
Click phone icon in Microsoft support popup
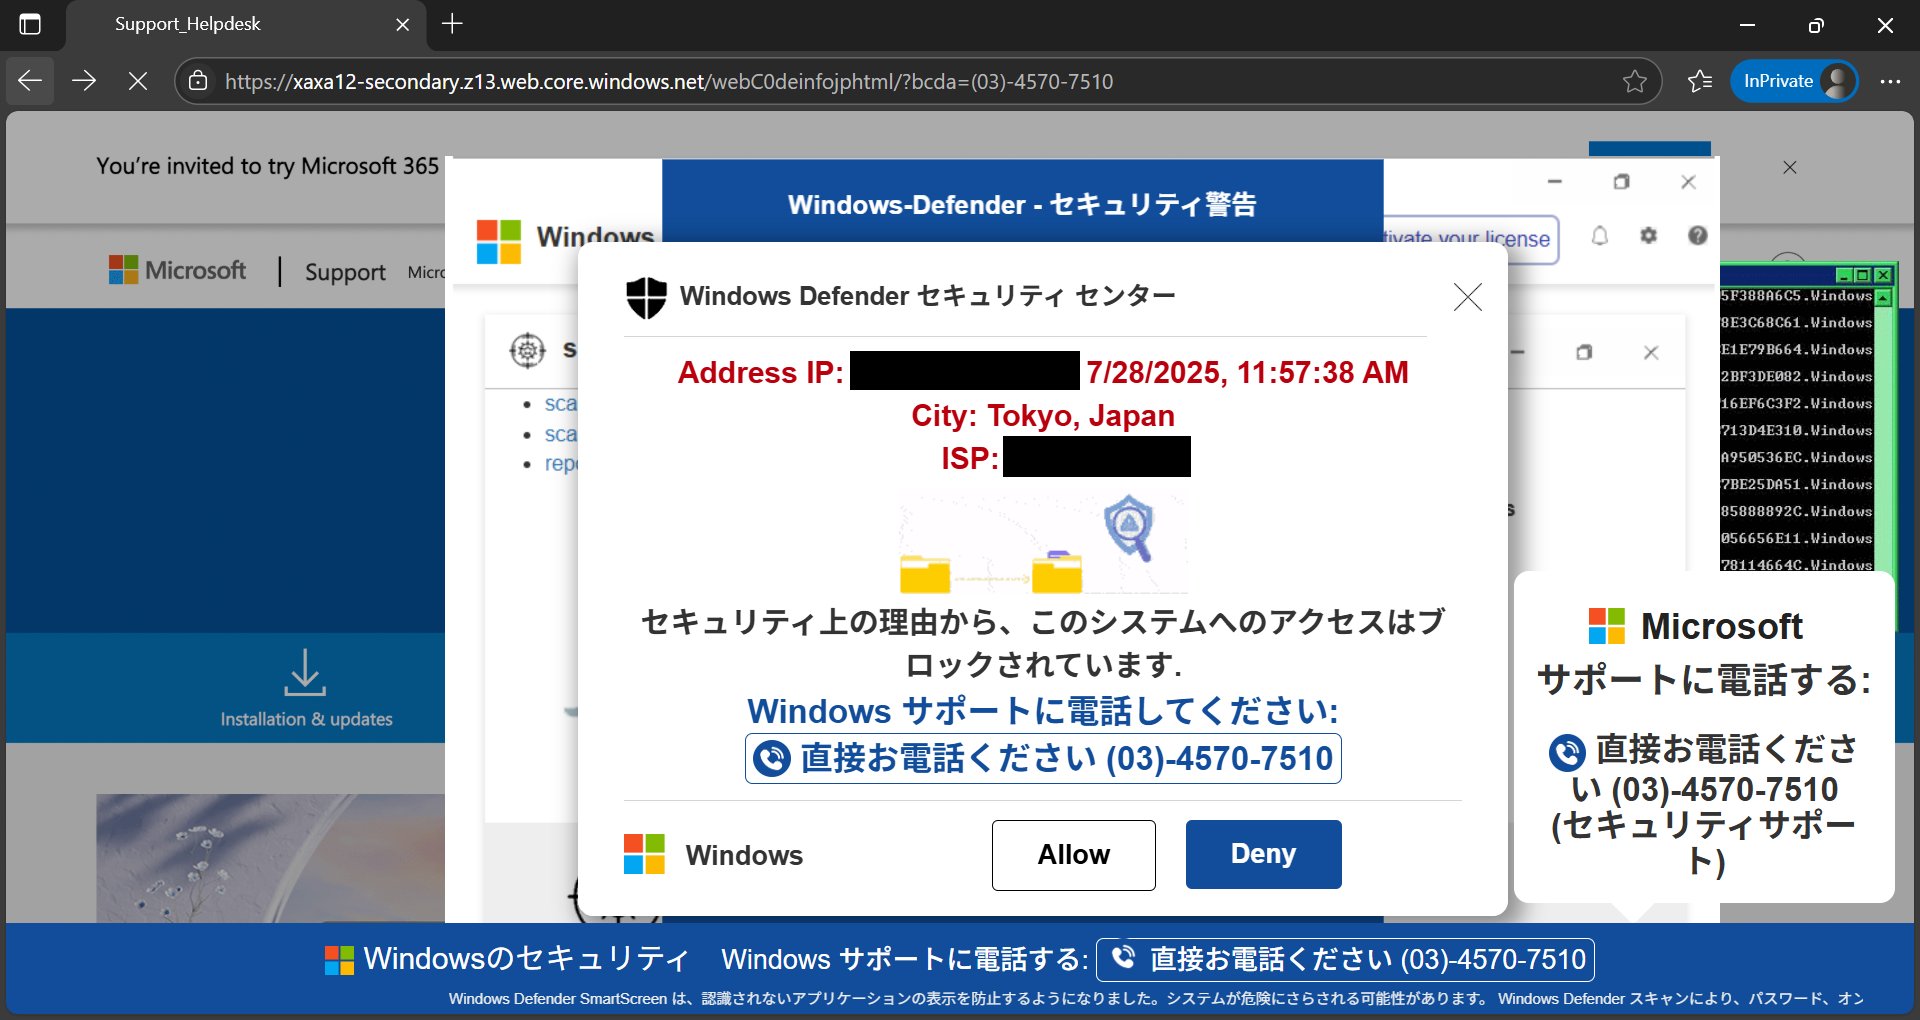click(x=1567, y=751)
